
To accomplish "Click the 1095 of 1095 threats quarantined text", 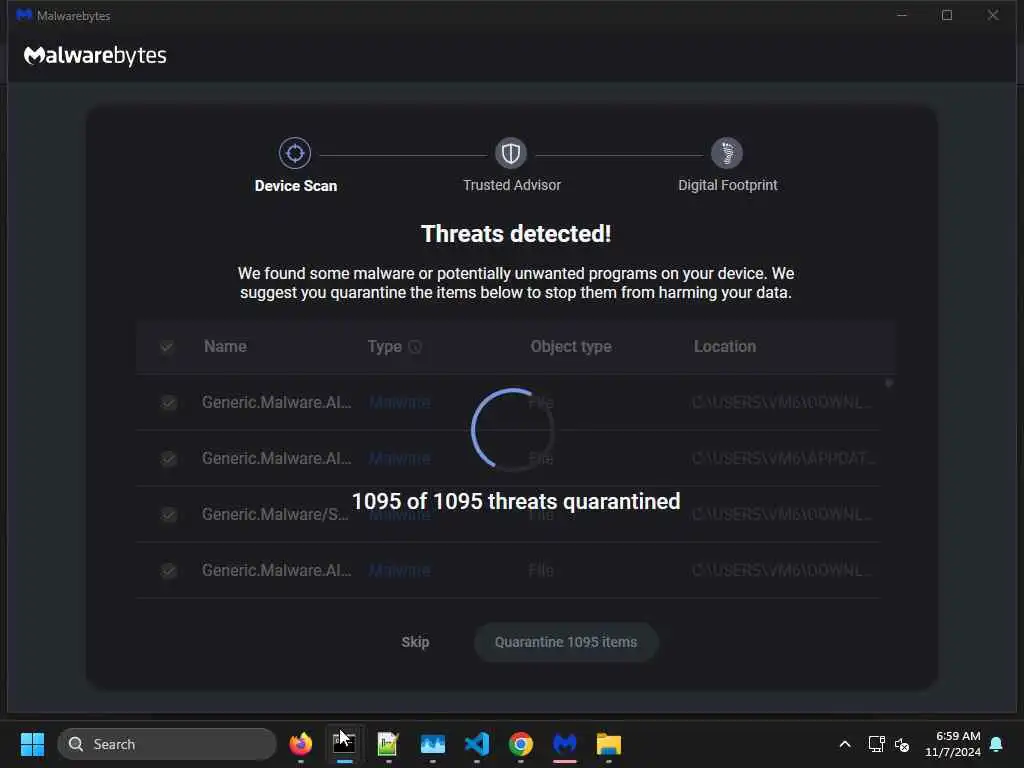I will click(x=516, y=502).
